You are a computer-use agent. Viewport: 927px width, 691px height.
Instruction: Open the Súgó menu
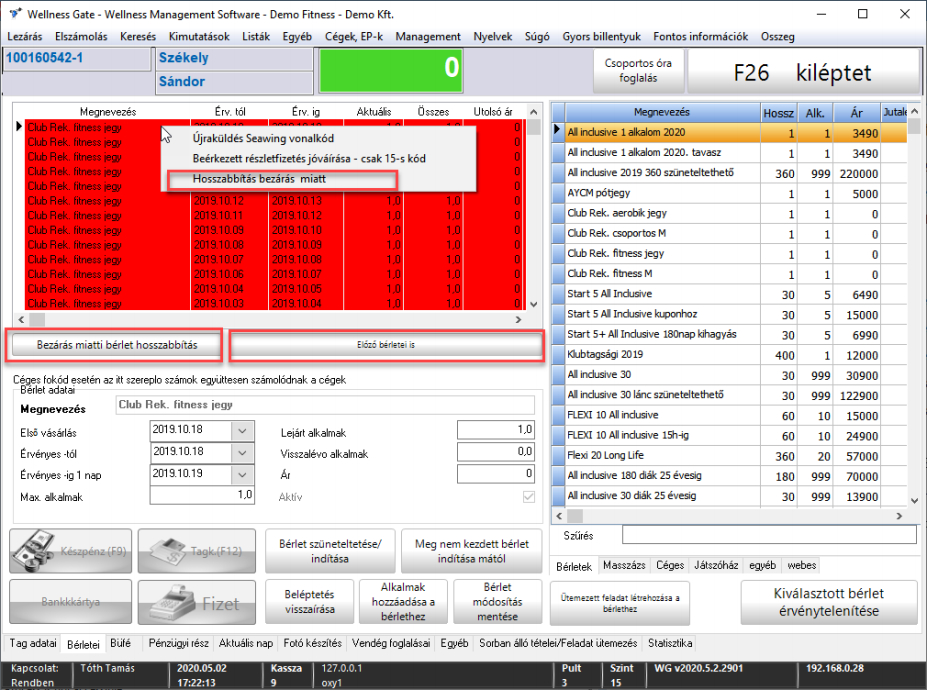click(x=537, y=37)
